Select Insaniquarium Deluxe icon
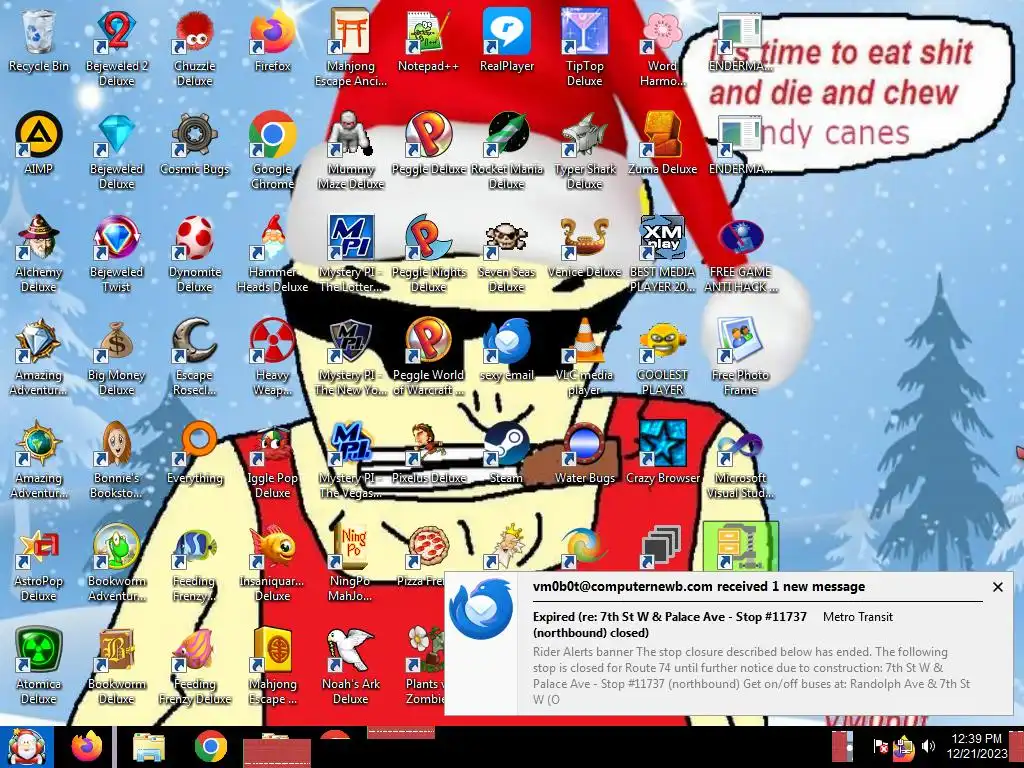 click(x=272, y=563)
